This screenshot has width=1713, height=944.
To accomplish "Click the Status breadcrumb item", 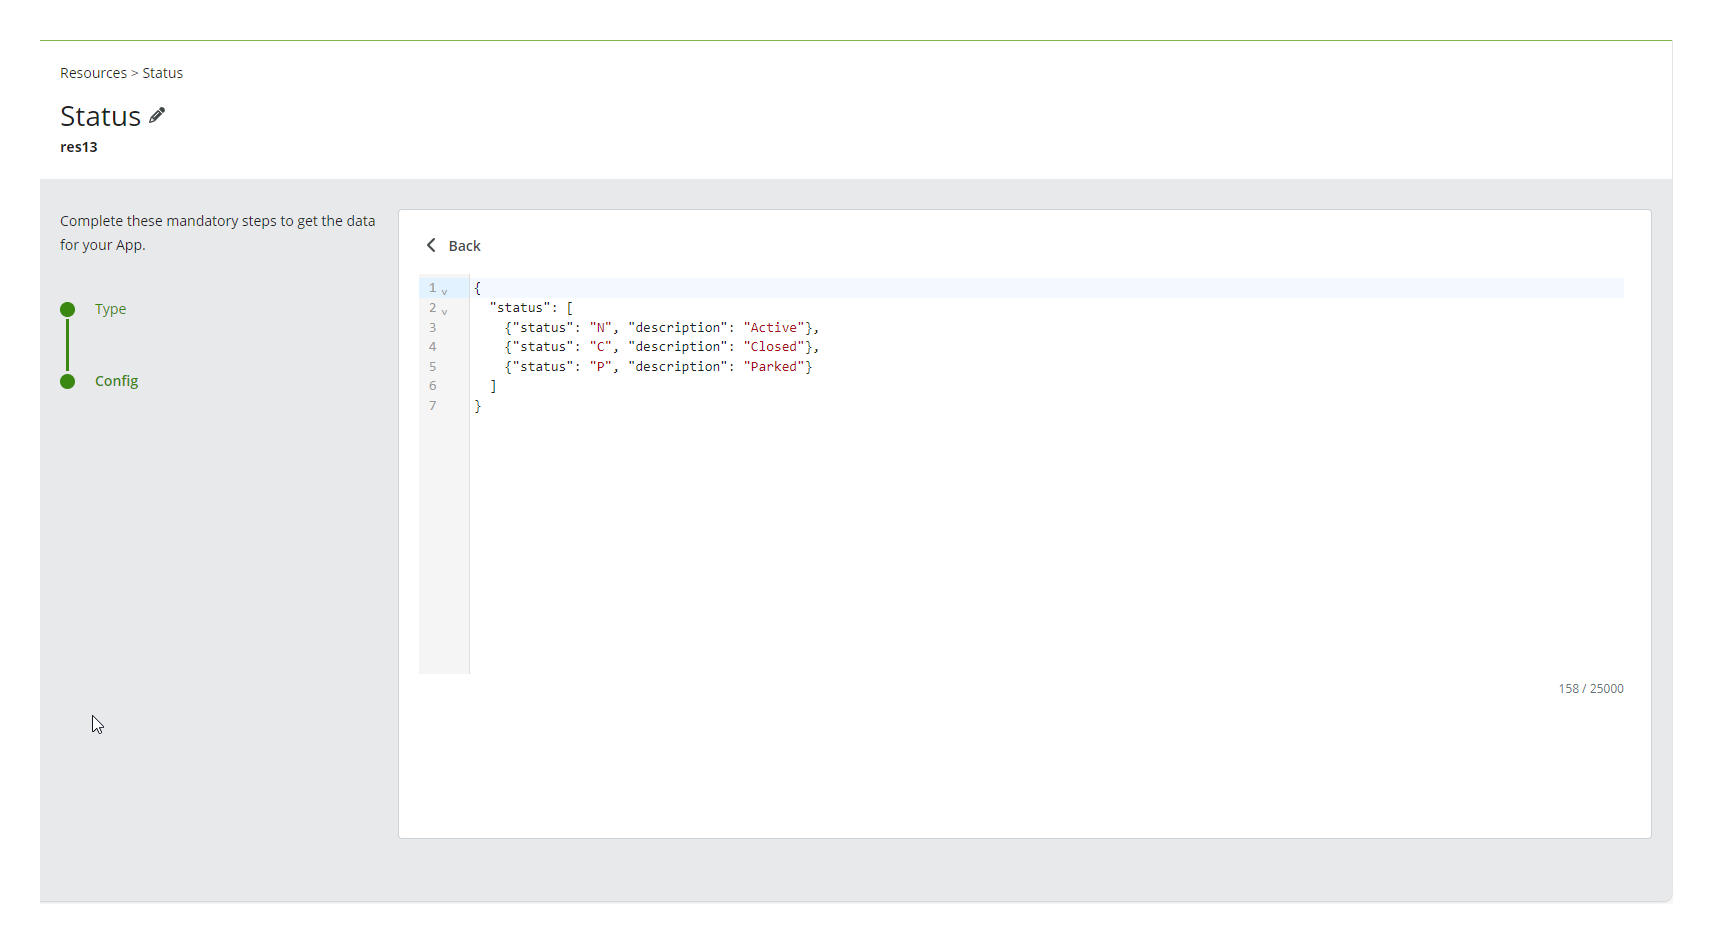I will pyautogui.click(x=162, y=72).
